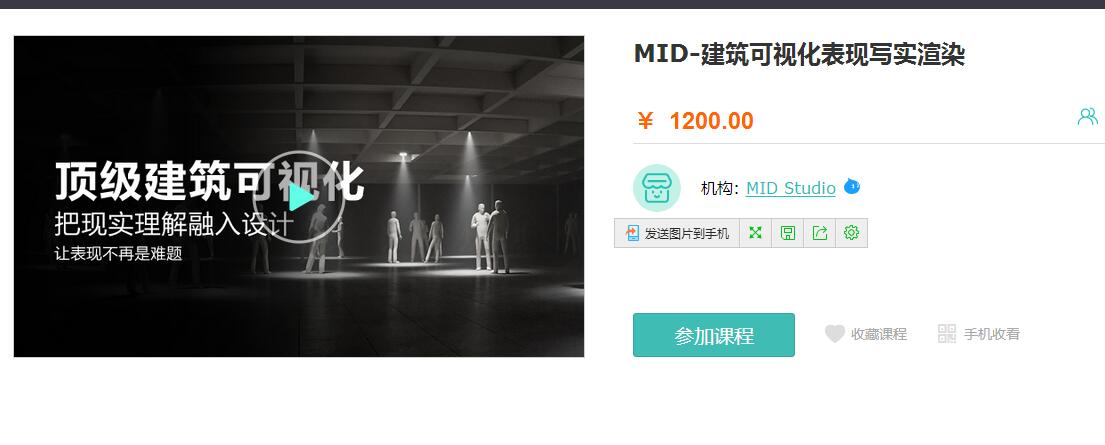Viewport: 1105px width, 445px height.
Task: Select the 手机收看 text label
Action: 992,334
